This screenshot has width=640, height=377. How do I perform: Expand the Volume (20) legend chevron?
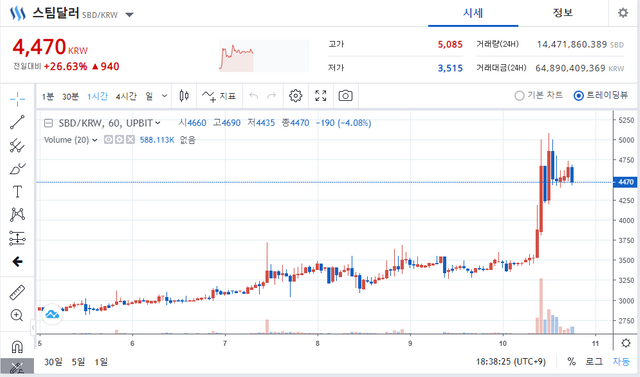pos(95,140)
